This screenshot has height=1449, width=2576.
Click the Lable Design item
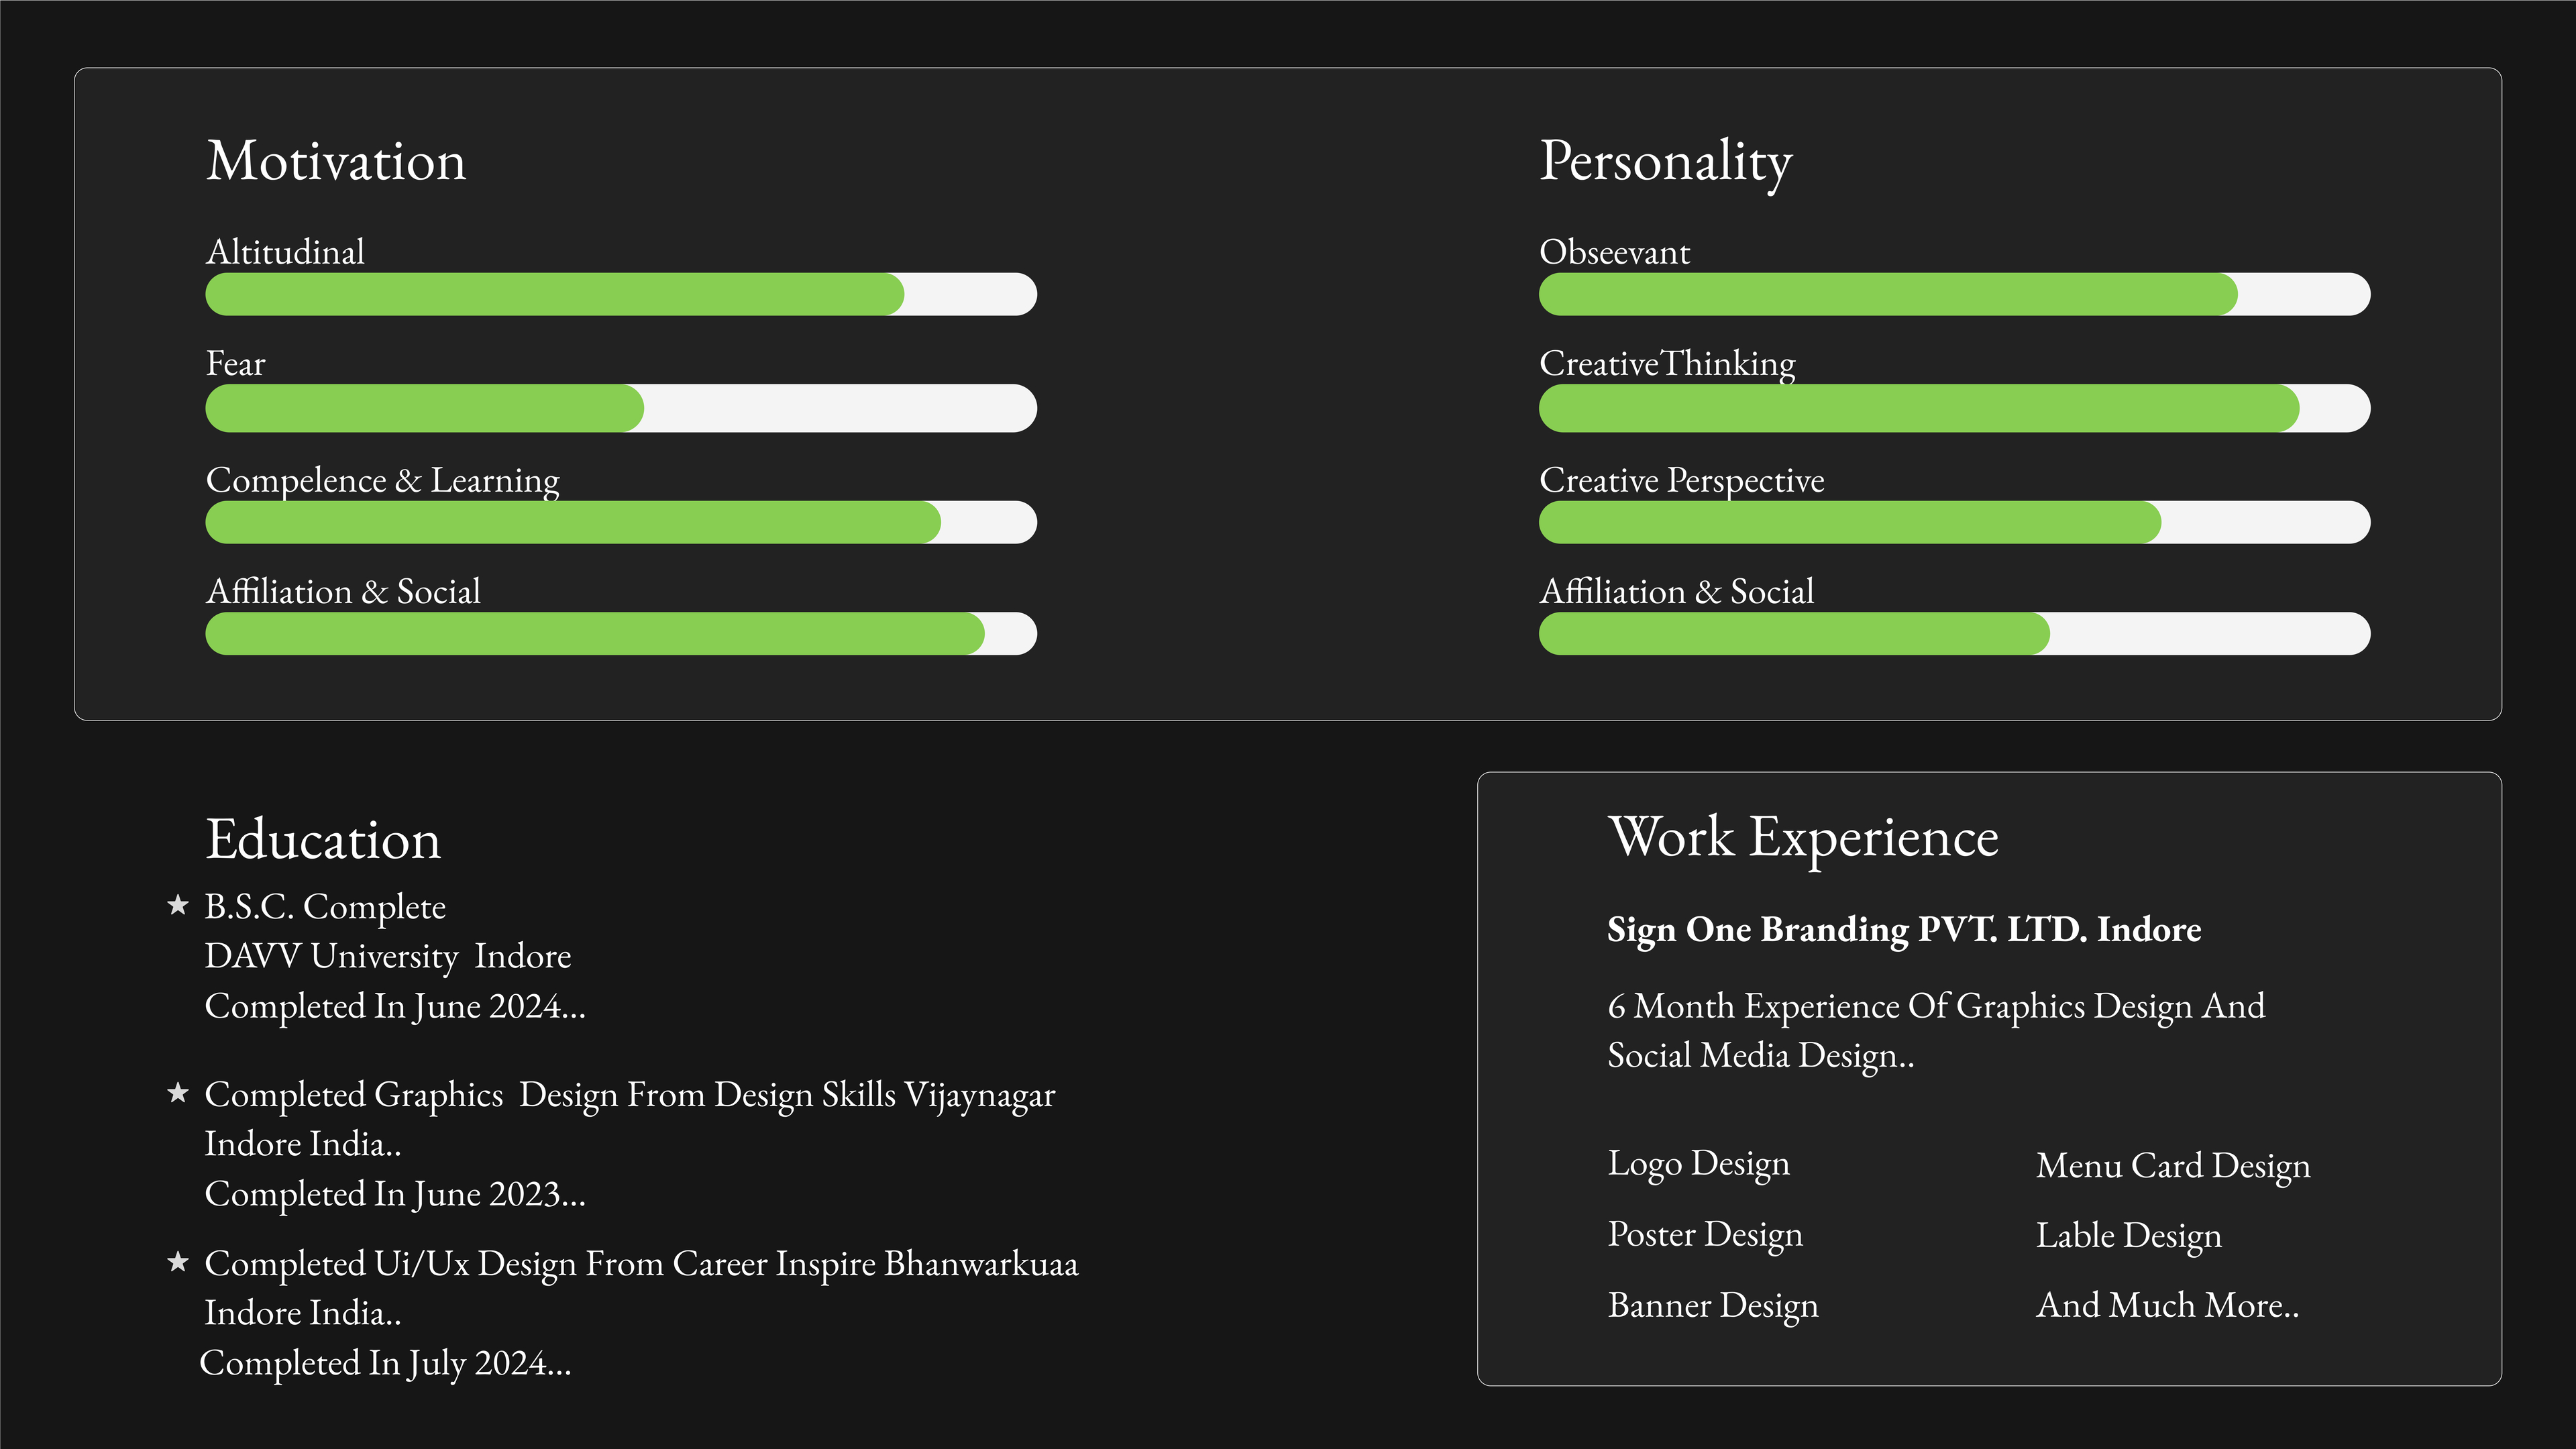click(2128, 1236)
